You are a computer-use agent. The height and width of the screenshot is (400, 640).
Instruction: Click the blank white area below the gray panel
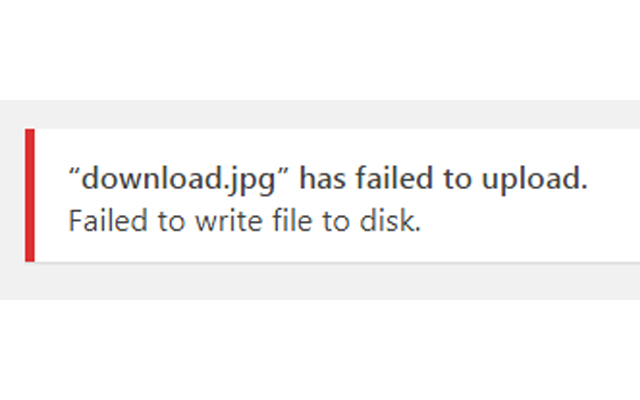pos(320,350)
